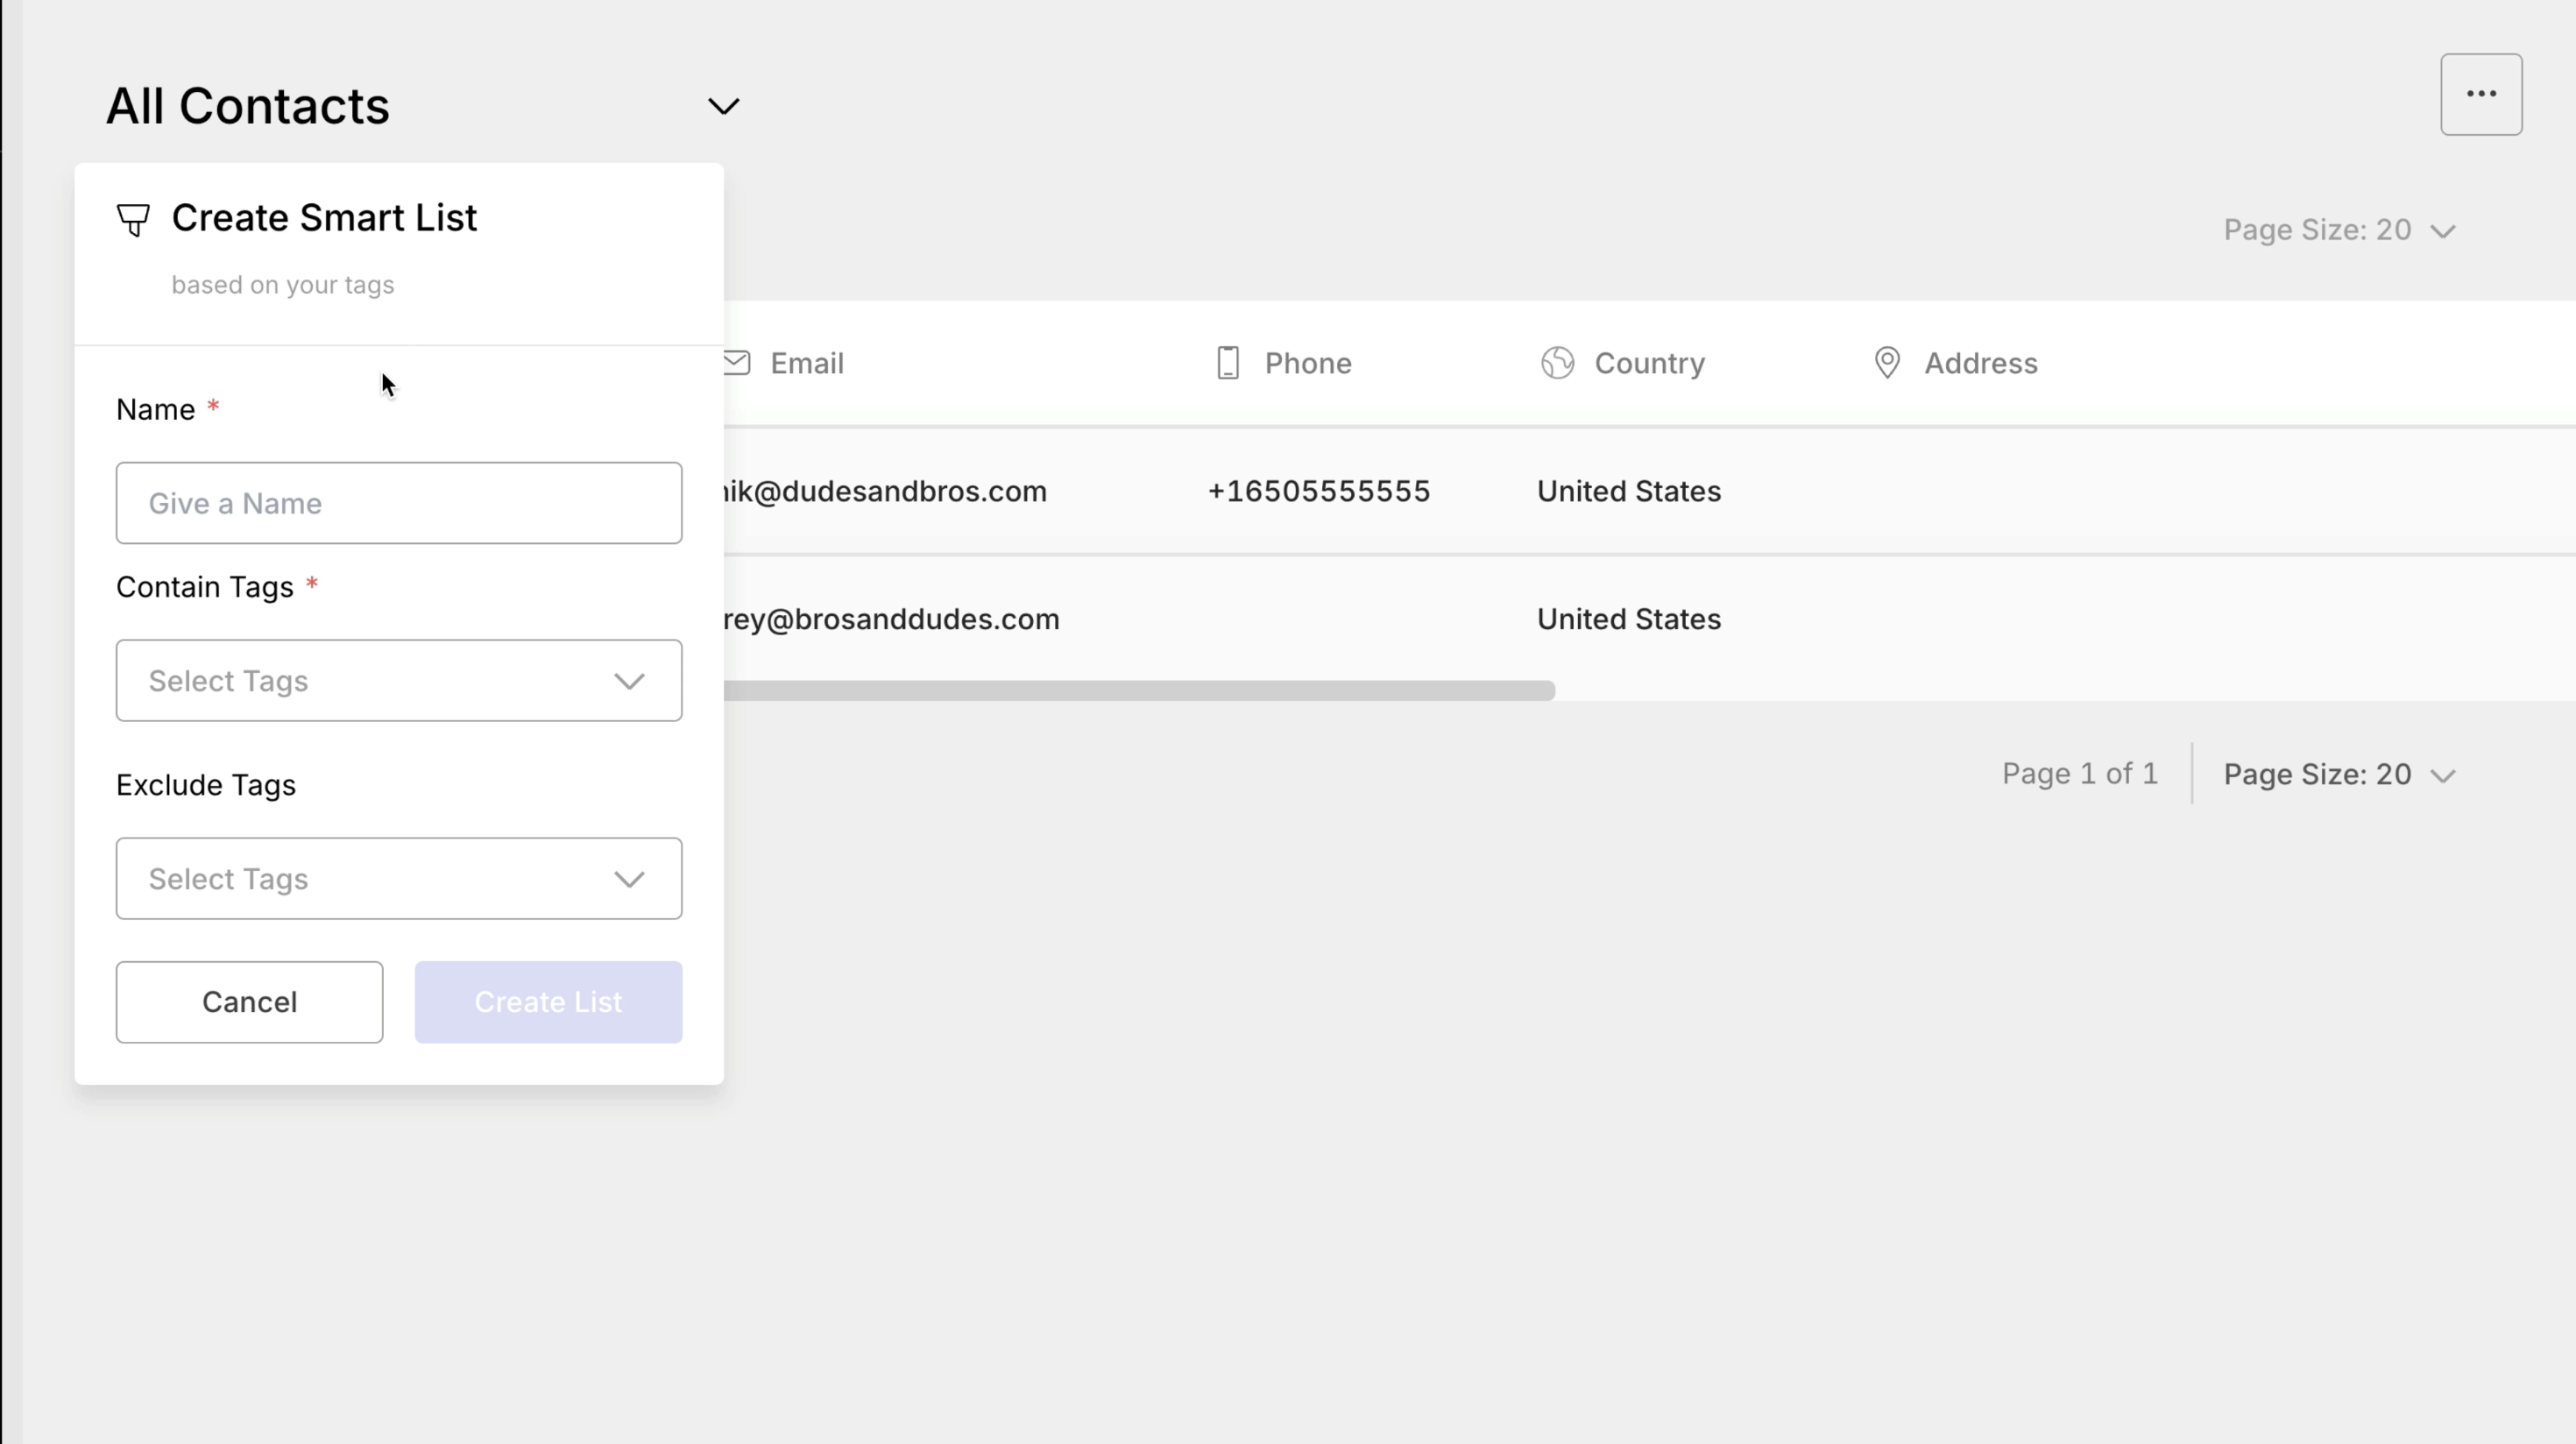
Task: Click the Phone column icon
Action: [x=1228, y=363]
